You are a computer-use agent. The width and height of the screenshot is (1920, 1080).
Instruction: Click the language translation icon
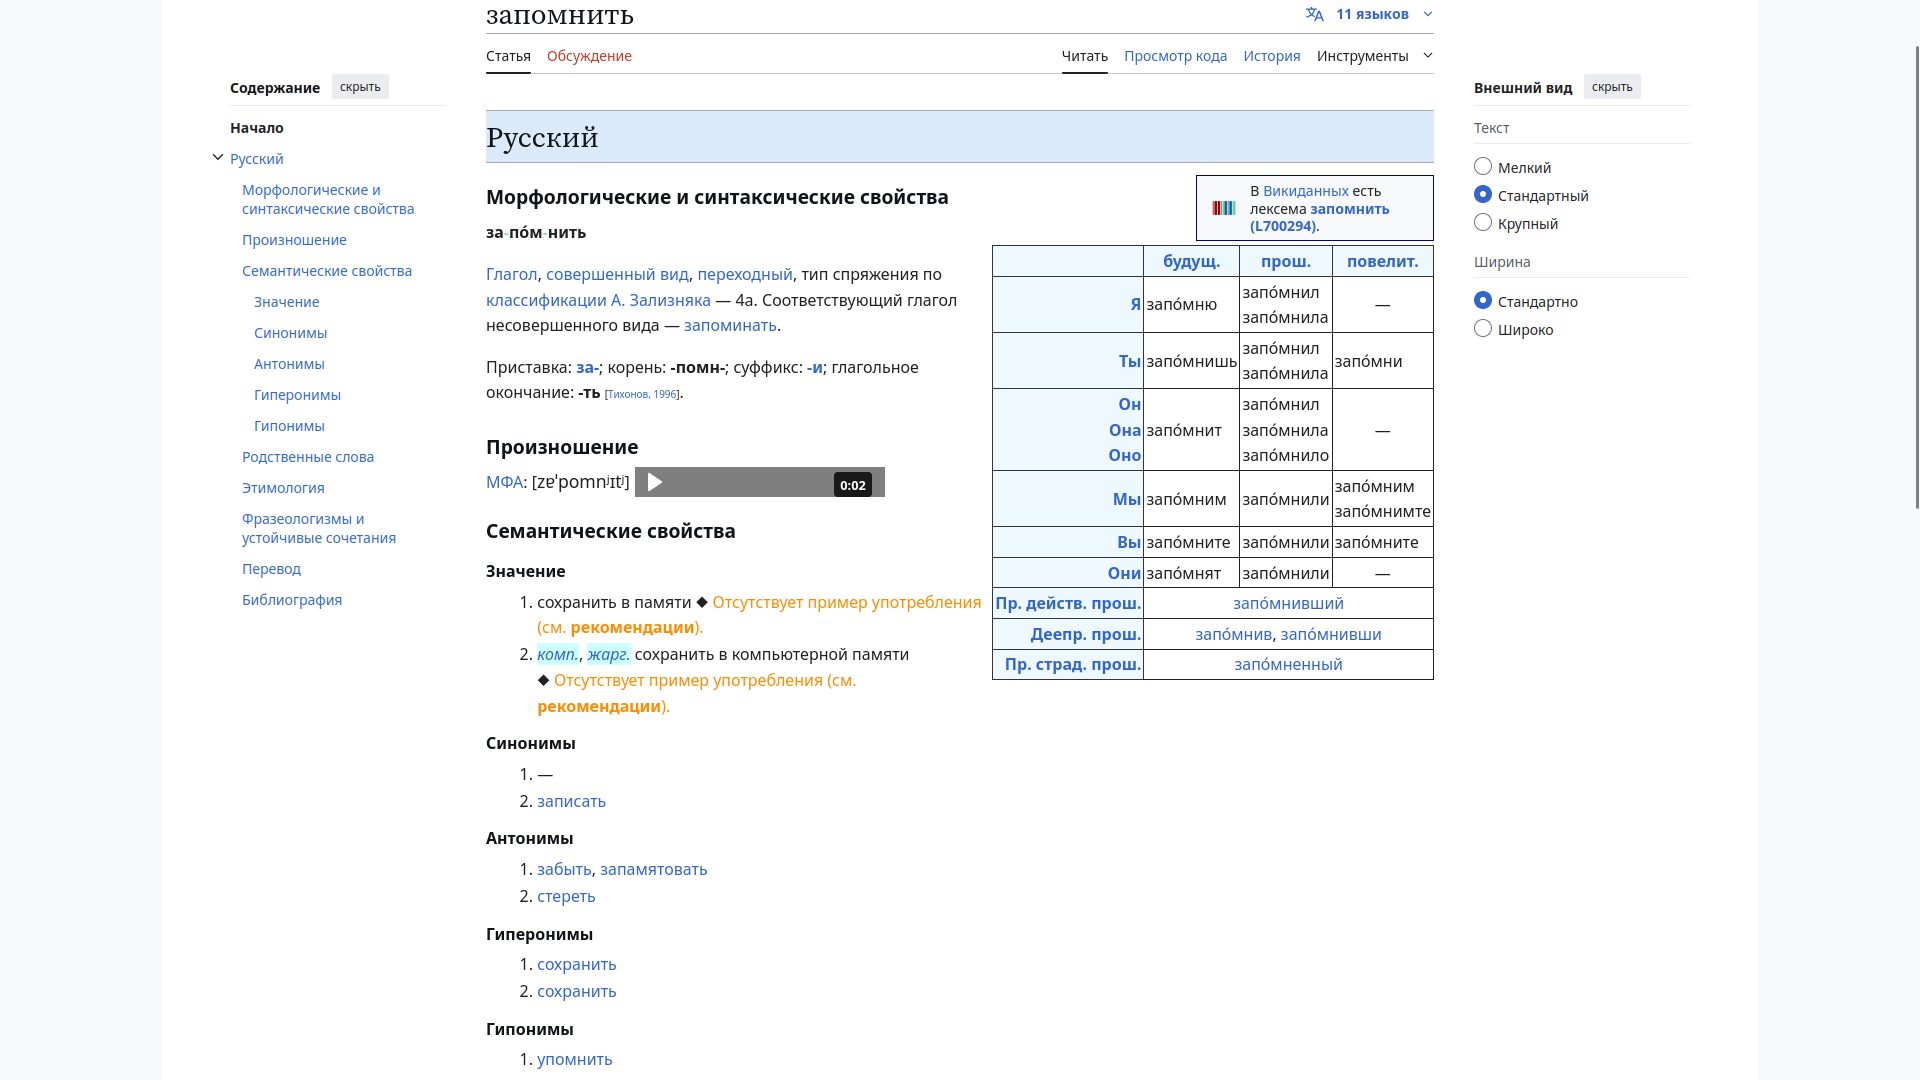pyautogui.click(x=1314, y=14)
